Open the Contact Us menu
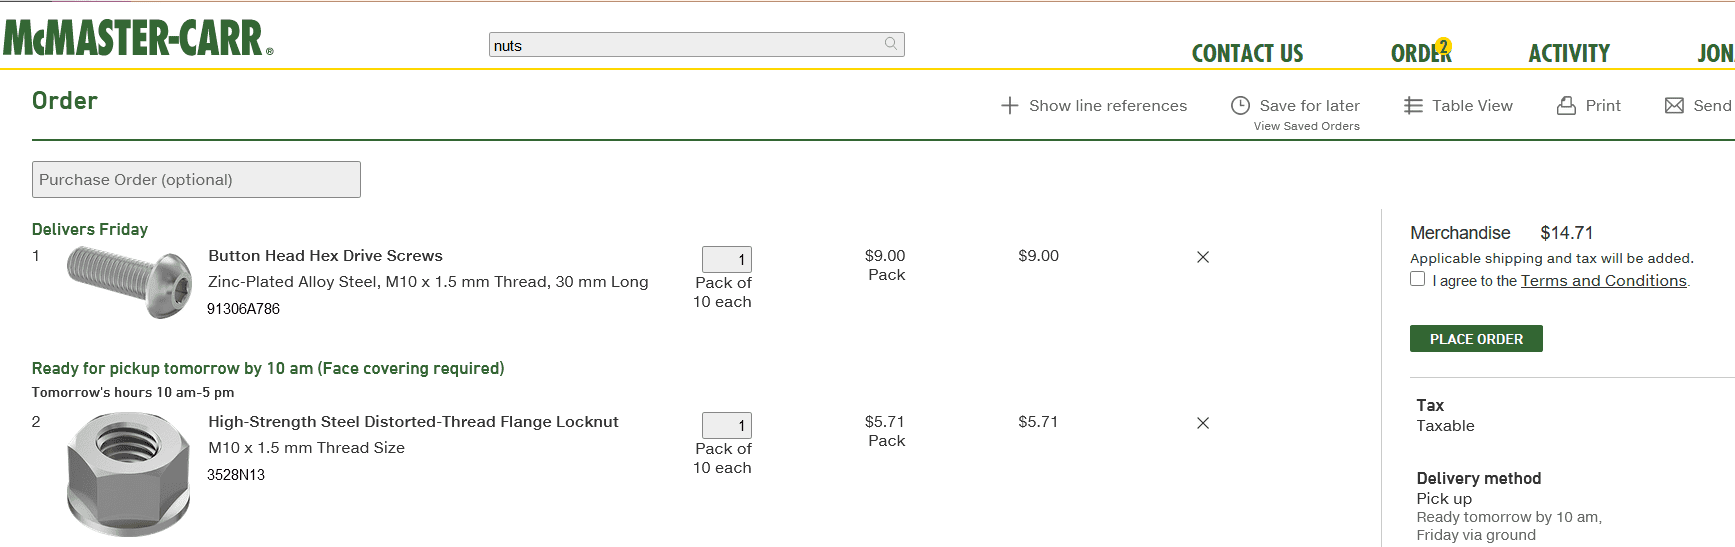Screen dimensions: 1735x547 (1247, 53)
